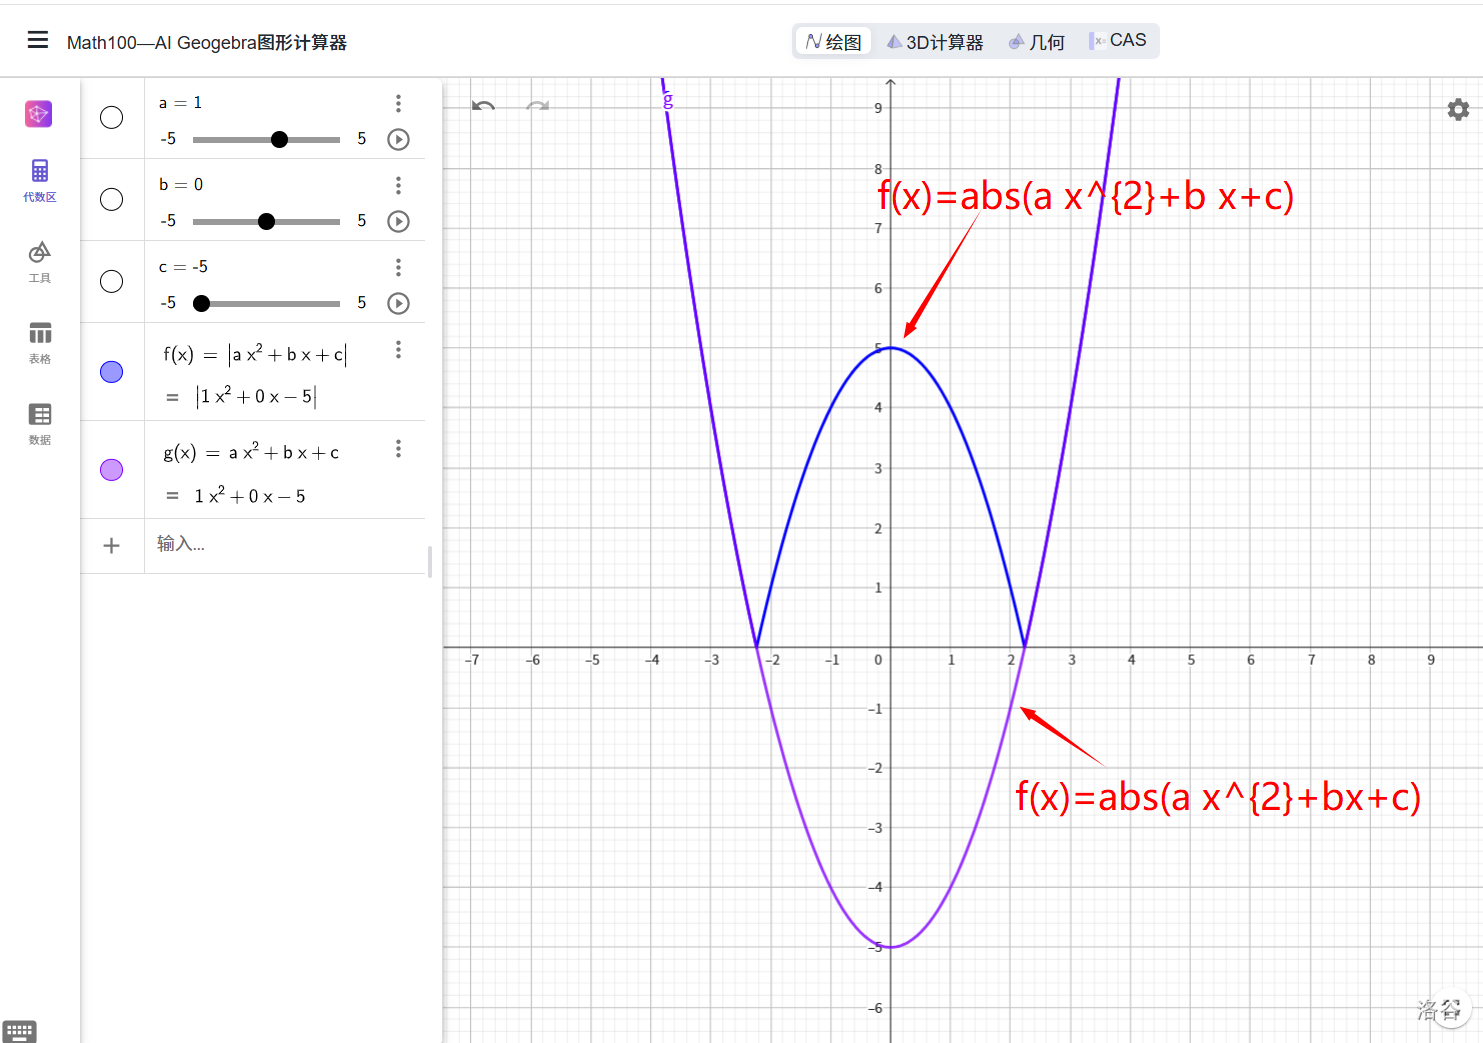Show slider a in graphics view
Image resolution: width=1483 pixels, height=1043 pixels.
click(112, 118)
